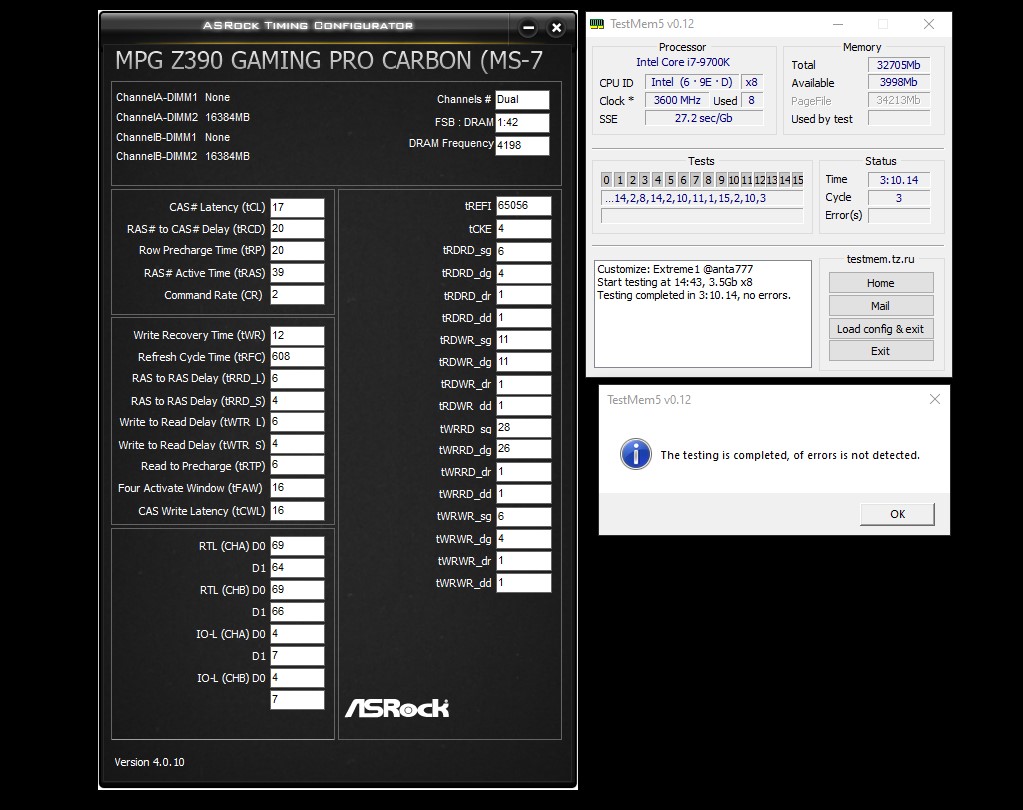
Task: Click the 27.2 sec/Gb SSE value
Action: (703, 118)
